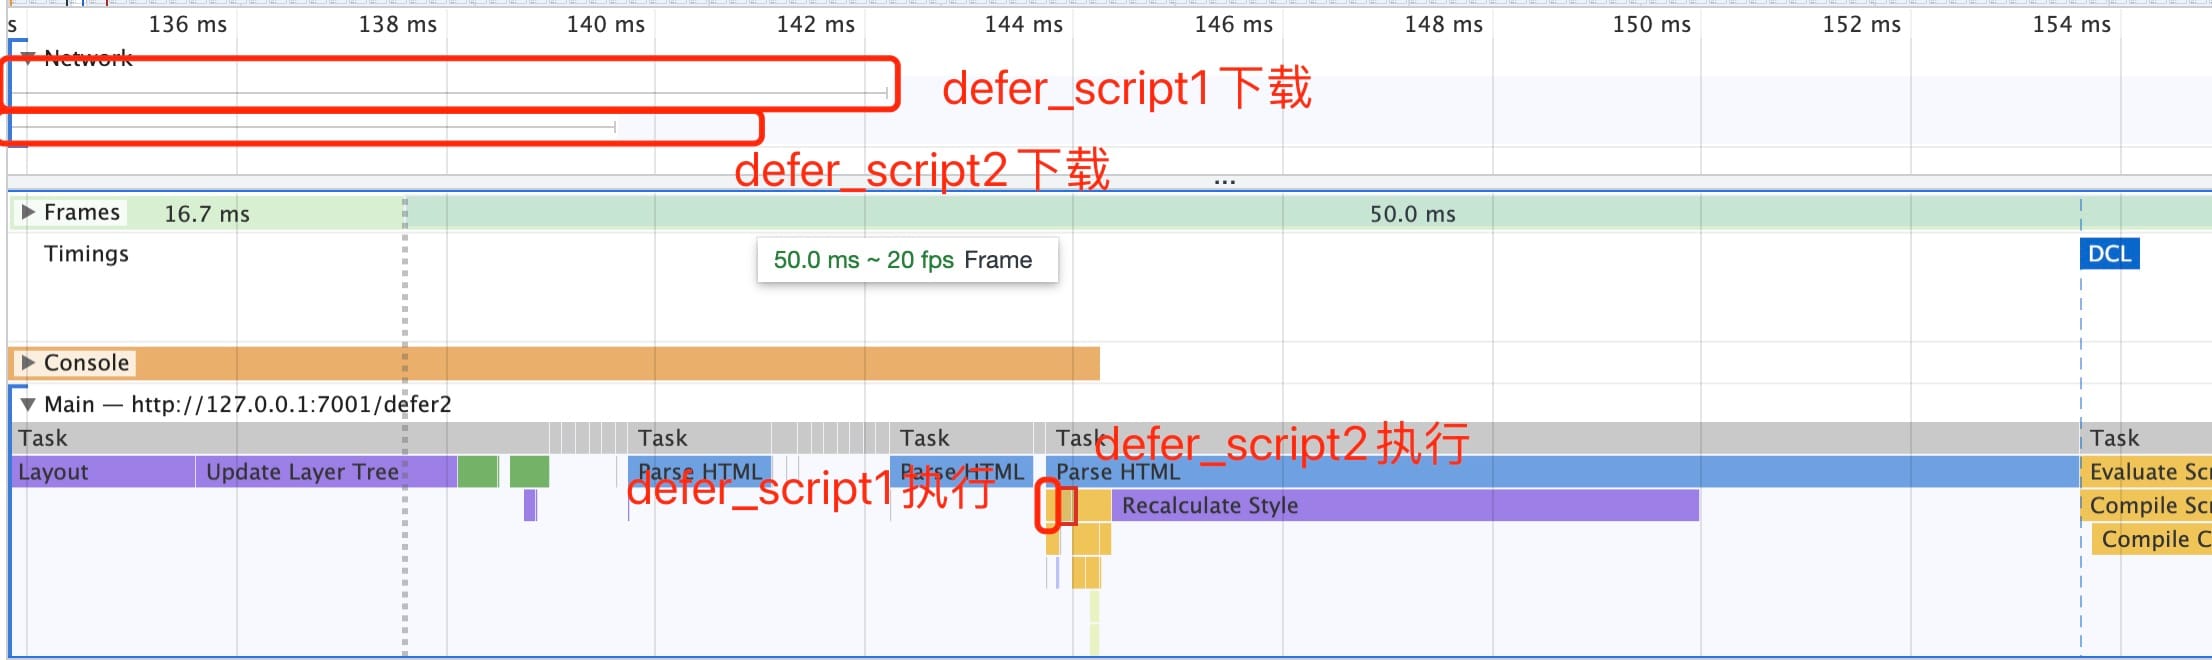This screenshot has width=2212, height=660.
Task: Collapse the Main thread track
Action: [28, 404]
